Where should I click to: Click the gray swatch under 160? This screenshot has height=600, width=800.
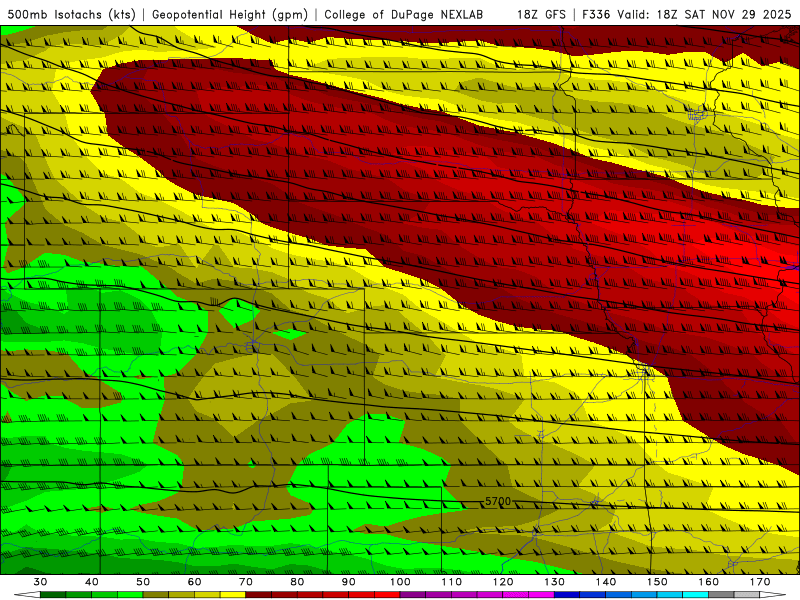point(721,594)
